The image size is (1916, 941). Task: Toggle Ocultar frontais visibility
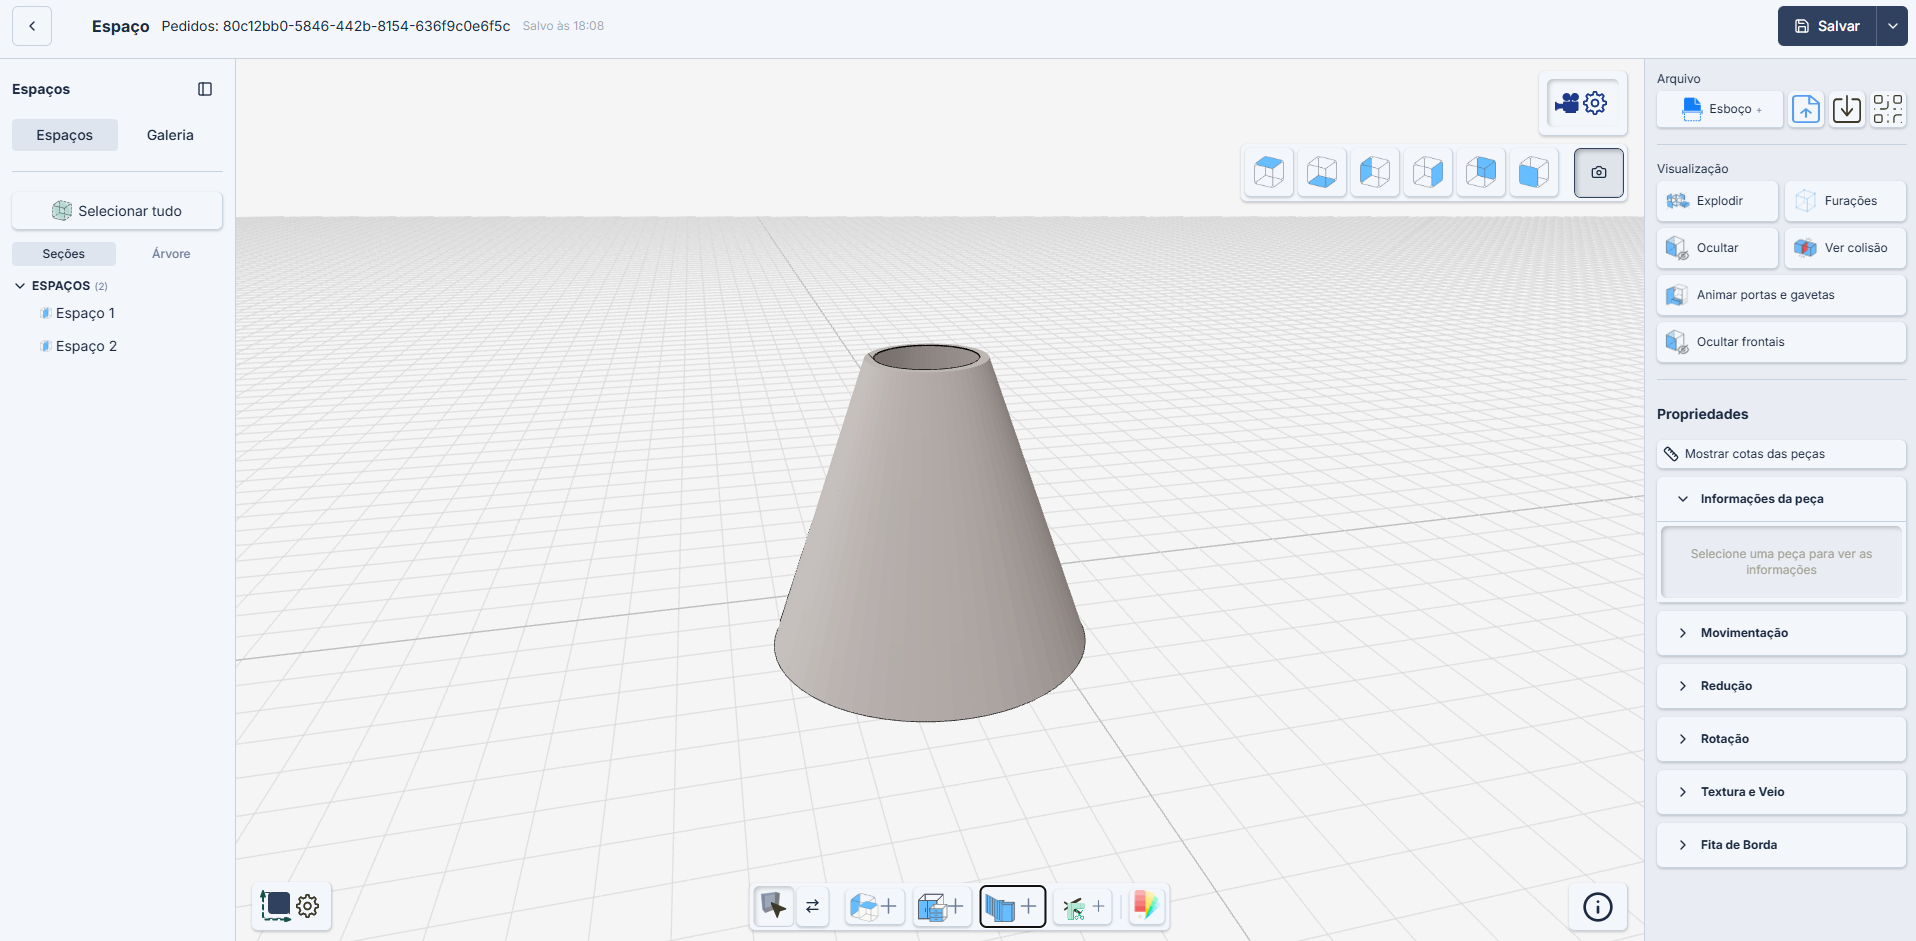tap(1780, 342)
